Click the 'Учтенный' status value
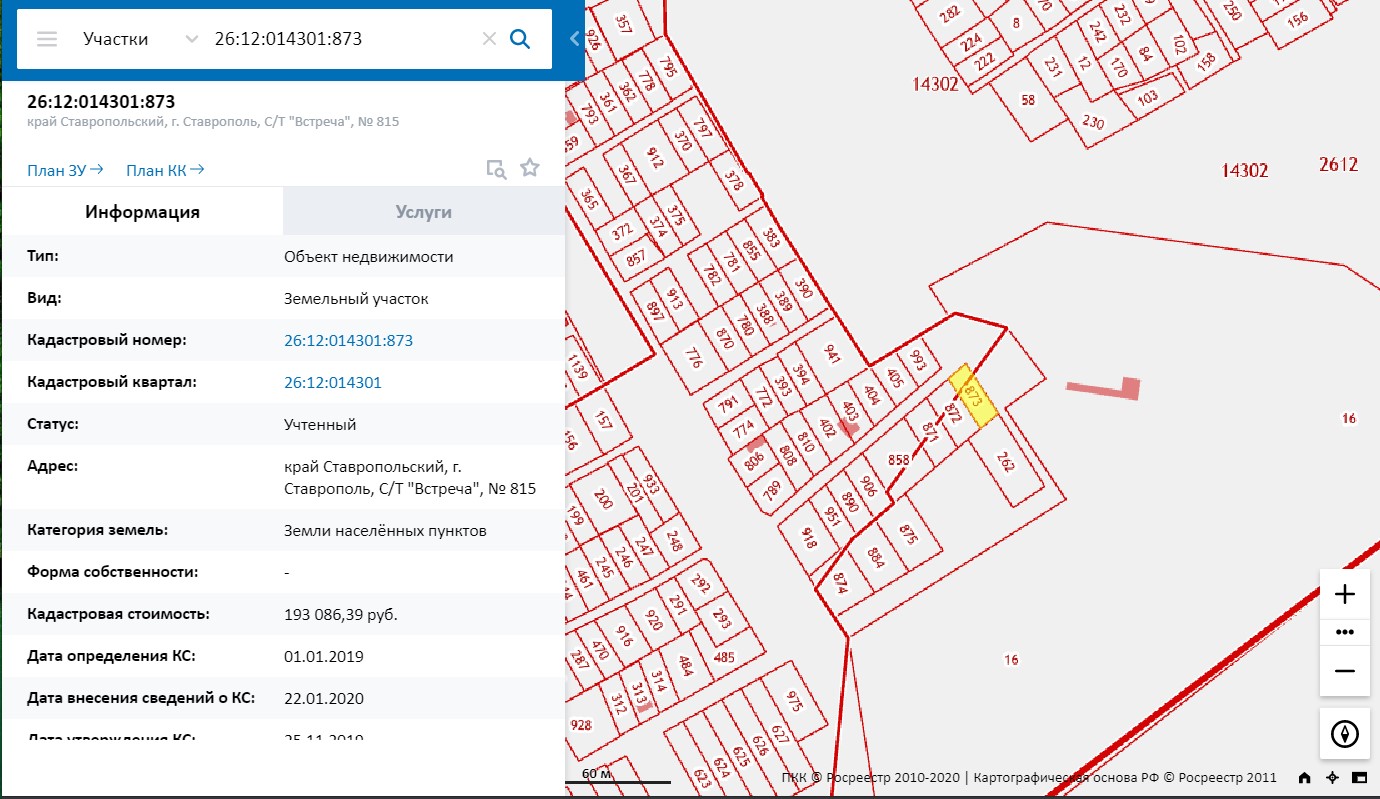Screen dimensions: 1380x799 point(320,425)
